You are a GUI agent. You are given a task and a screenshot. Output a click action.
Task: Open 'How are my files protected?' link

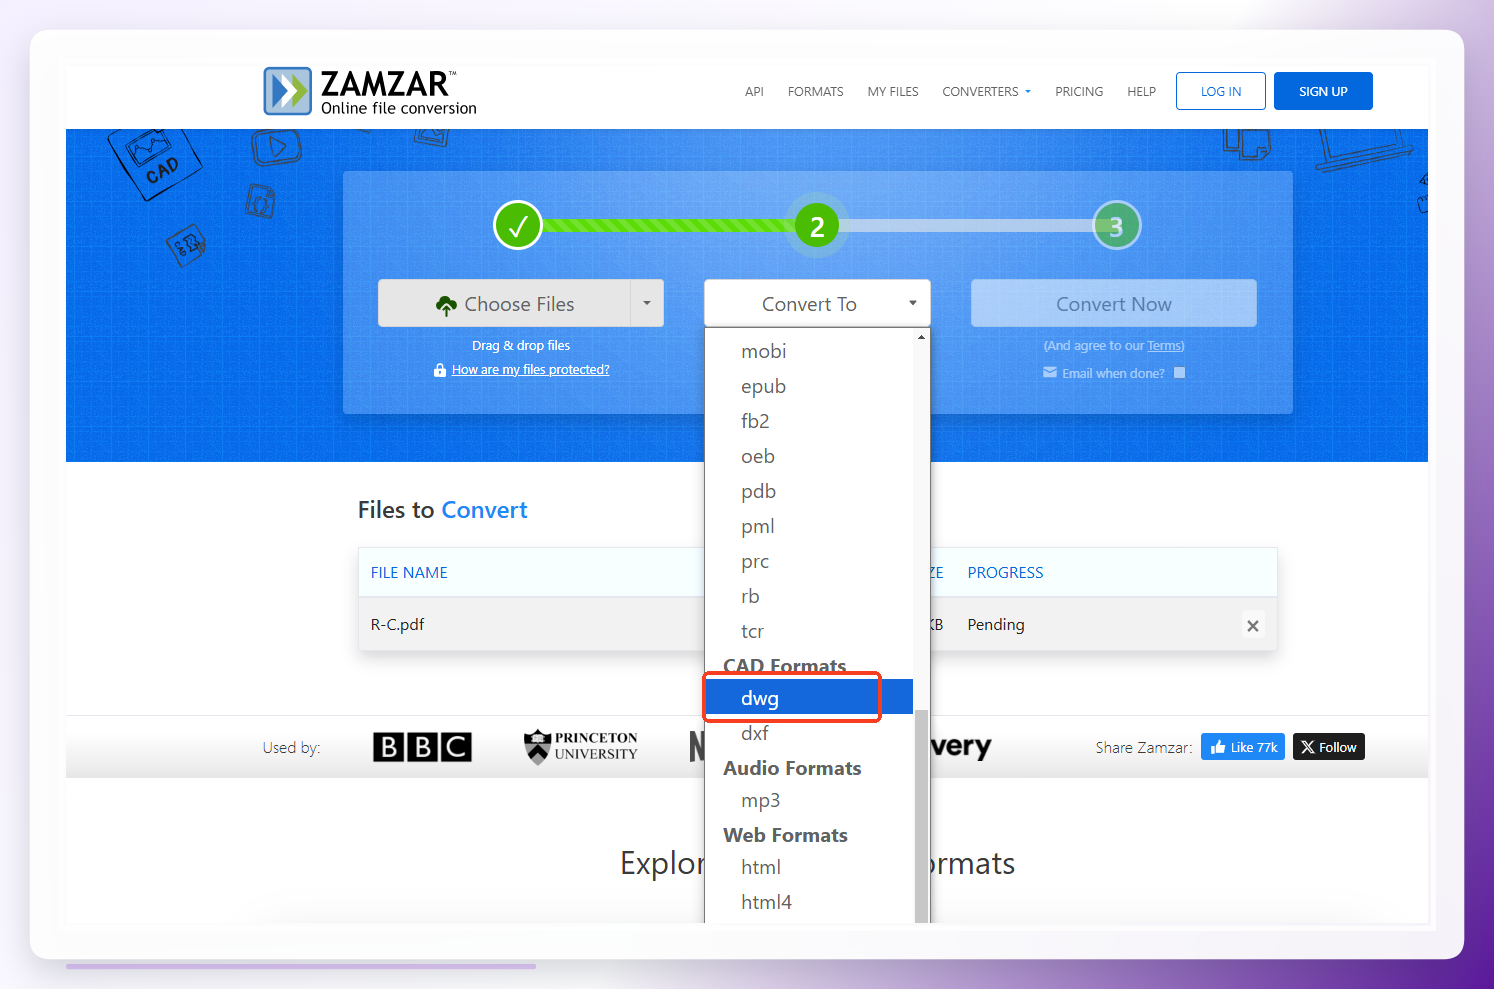(530, 370)
